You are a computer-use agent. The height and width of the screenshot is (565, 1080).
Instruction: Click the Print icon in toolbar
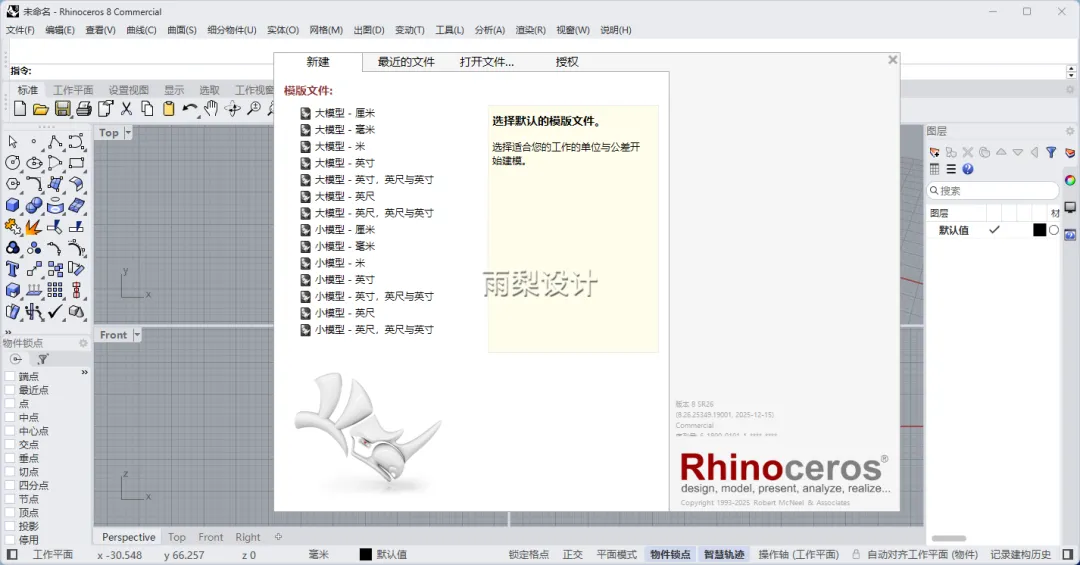pos(83,108)
